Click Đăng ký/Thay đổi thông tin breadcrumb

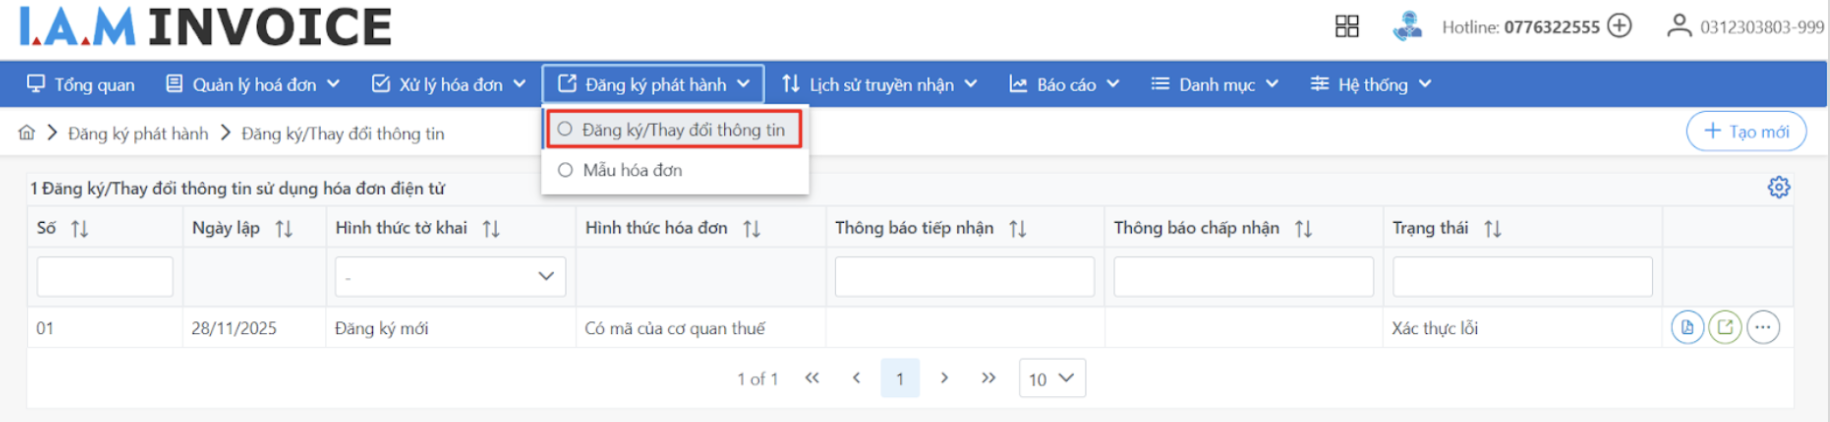click(343, 133)
